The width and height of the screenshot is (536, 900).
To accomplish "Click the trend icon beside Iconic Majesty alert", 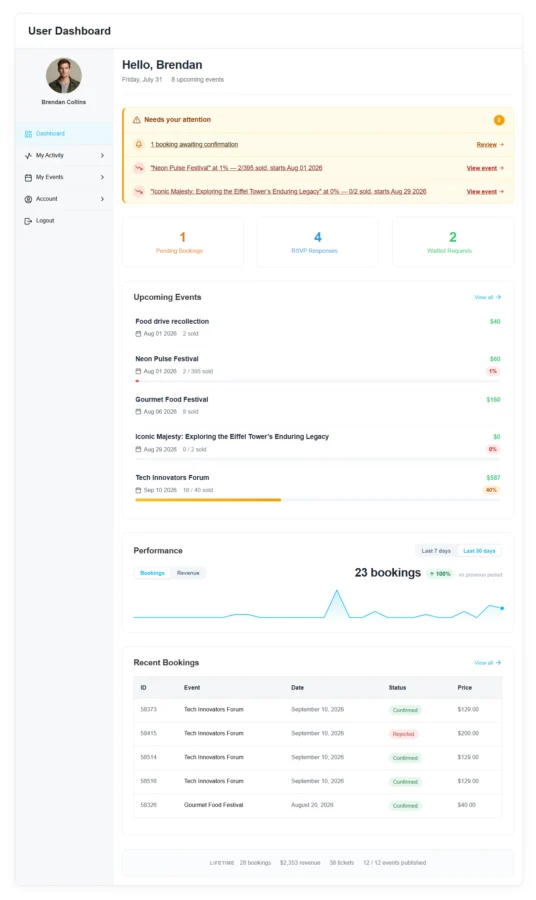I will (138, 192).
